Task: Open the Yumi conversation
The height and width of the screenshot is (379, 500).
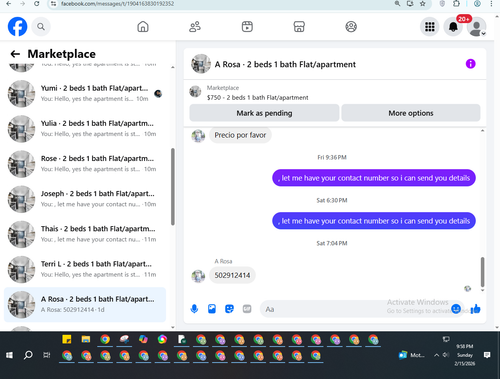Action: pos(85,94)
